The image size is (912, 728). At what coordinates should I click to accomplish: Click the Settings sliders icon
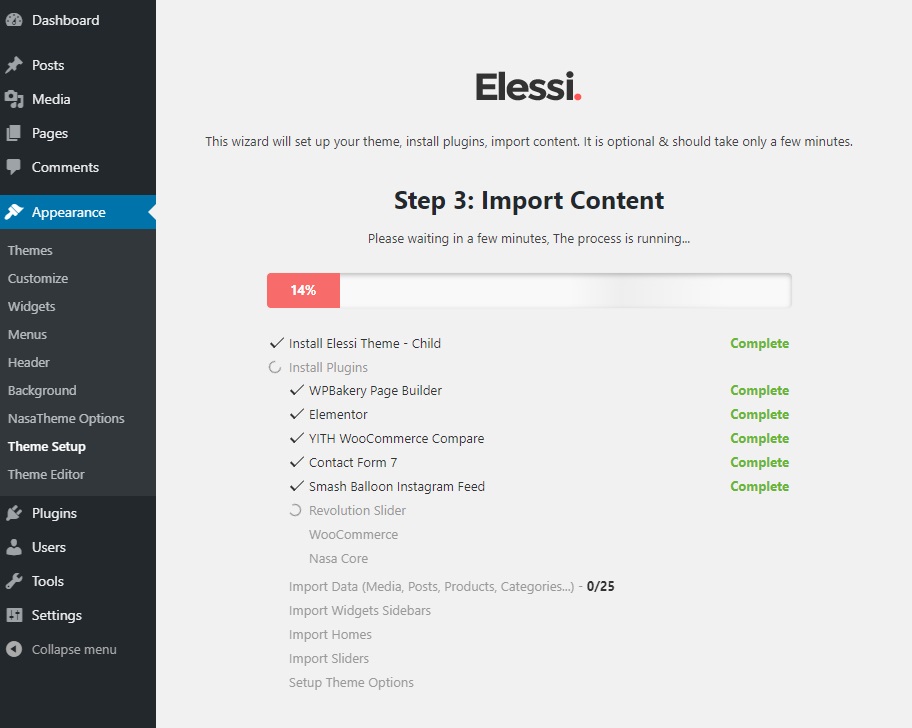tap(14, 615)
